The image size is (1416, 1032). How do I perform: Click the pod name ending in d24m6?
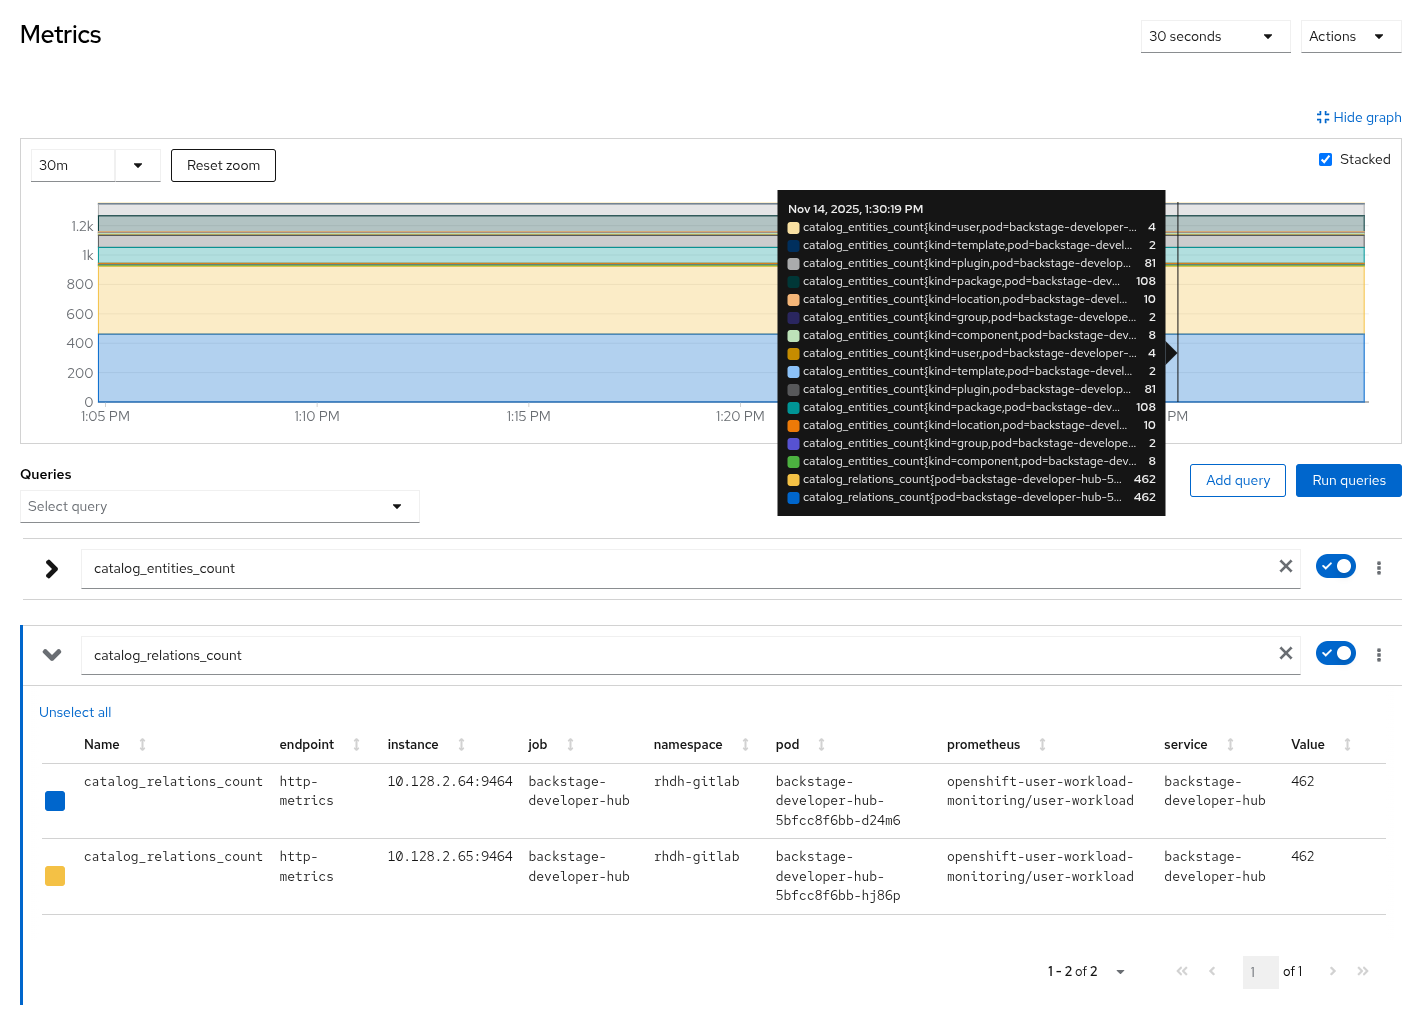tap(838, 801)
